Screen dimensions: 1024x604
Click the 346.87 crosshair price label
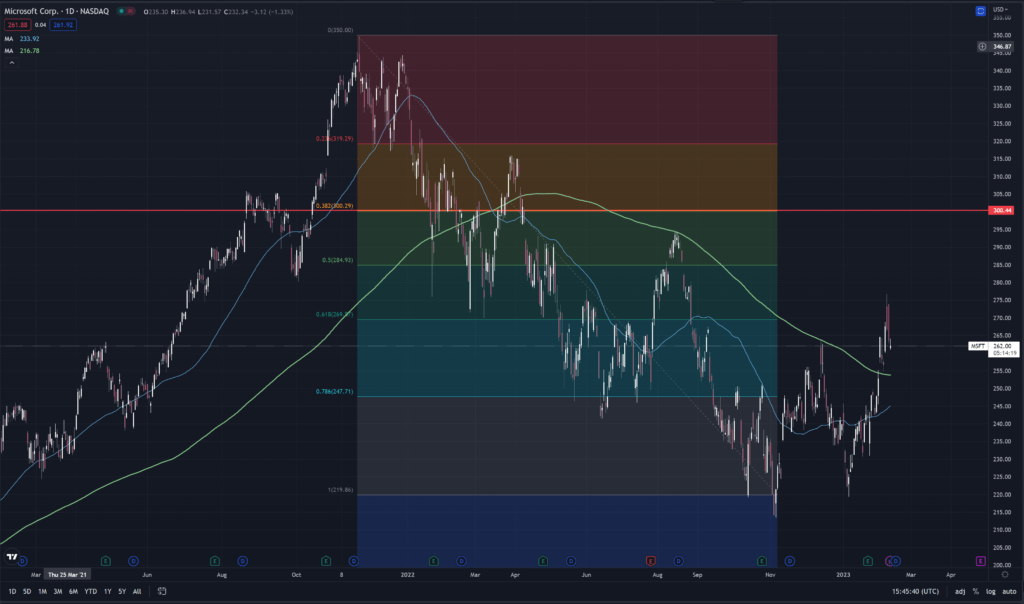[x=1002, y=46]
